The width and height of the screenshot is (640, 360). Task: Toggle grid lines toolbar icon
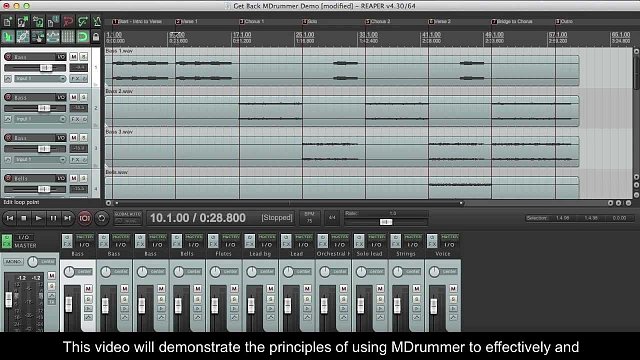67,37
